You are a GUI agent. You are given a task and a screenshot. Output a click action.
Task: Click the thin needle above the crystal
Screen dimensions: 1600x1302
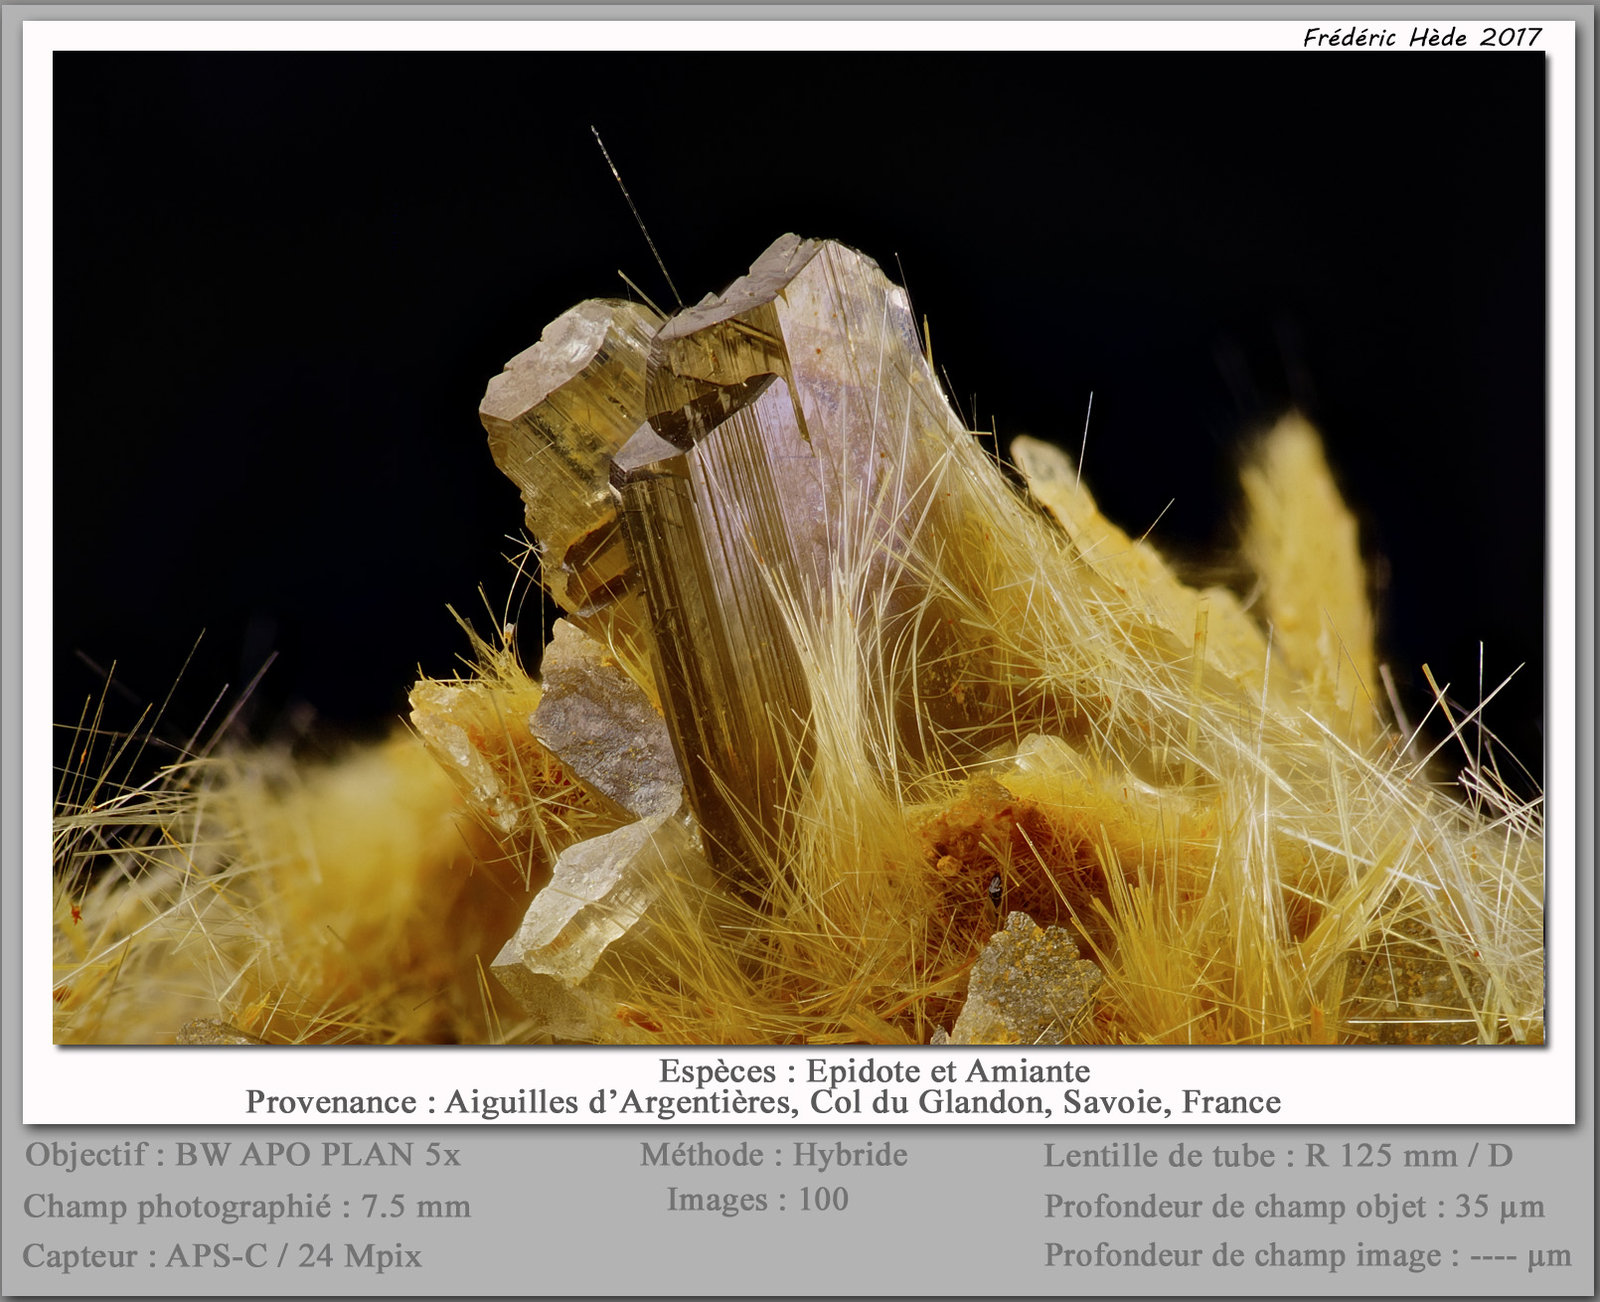(636, 216)
